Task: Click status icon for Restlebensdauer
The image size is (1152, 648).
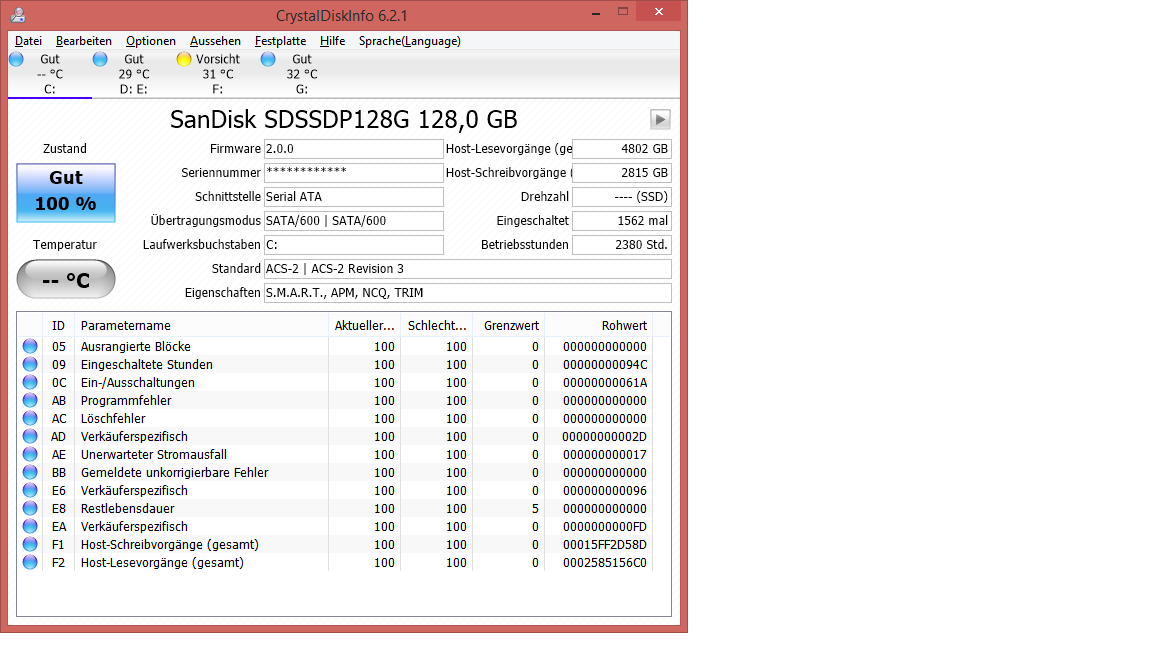Action: point(30,508)
